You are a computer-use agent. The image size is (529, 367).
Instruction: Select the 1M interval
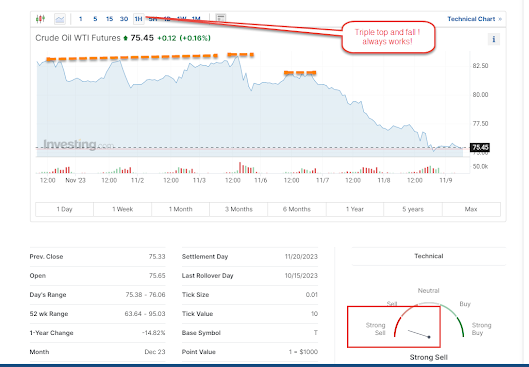196,19
